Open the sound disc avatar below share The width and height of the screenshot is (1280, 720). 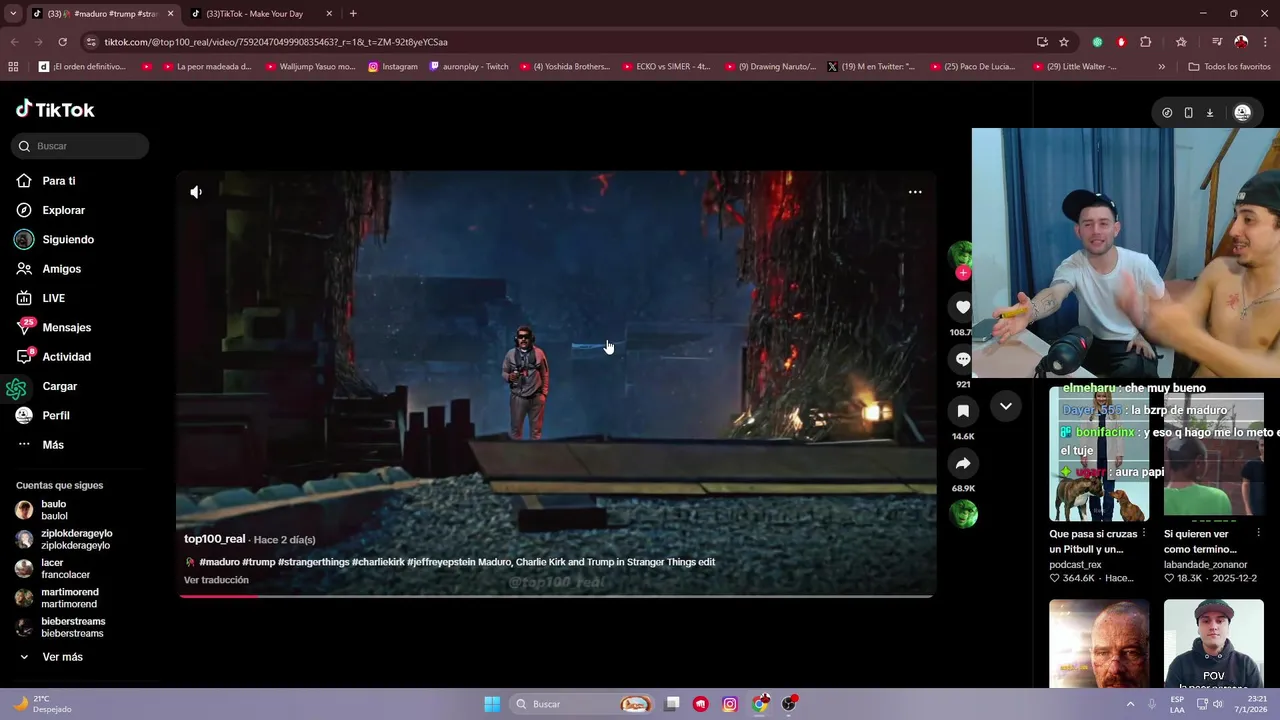click(x=963, y=514)
